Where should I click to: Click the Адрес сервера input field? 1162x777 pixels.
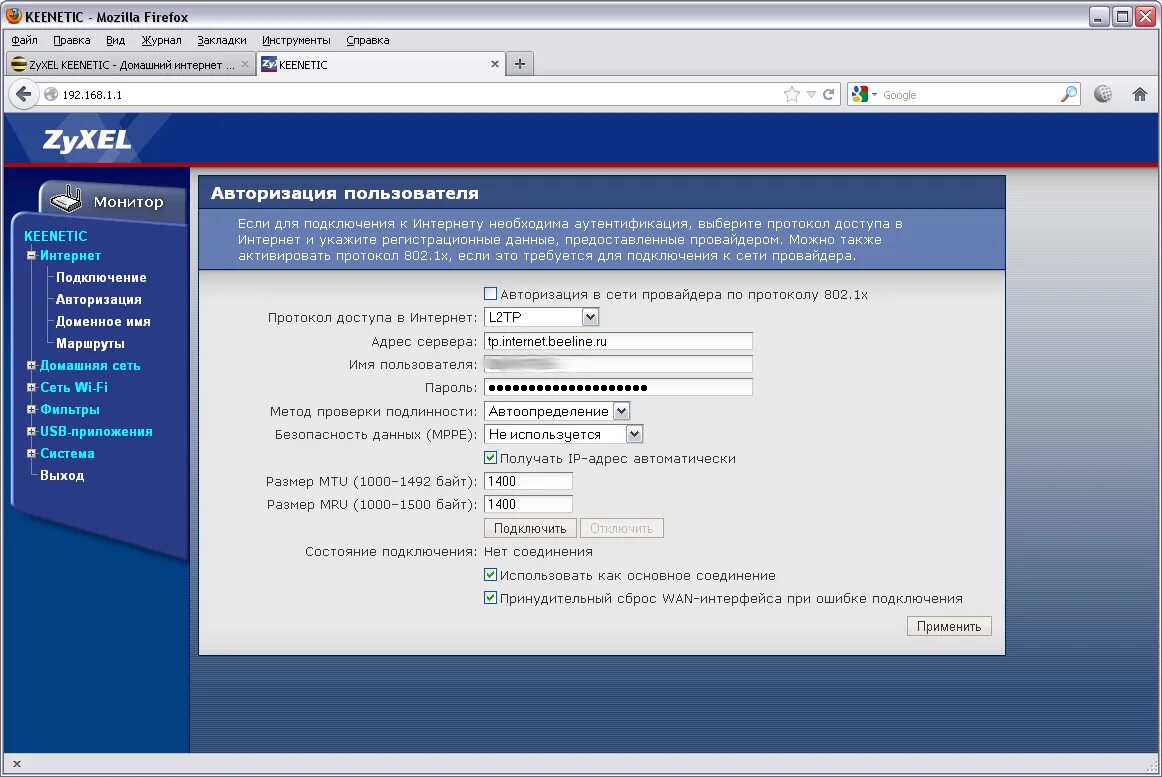coord(618,341)
